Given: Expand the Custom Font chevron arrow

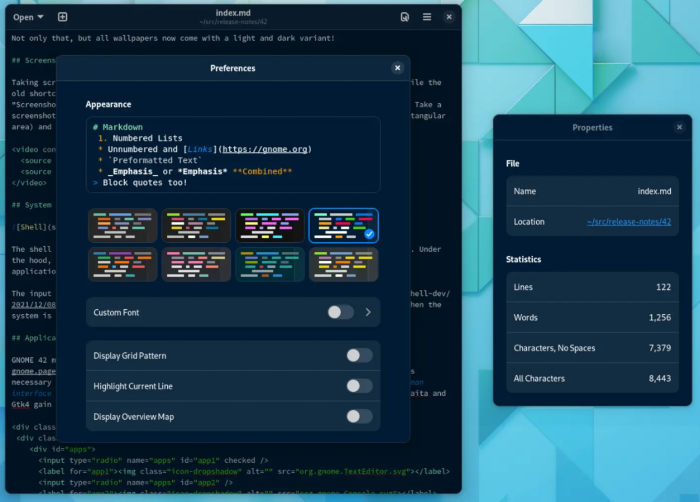Looking at the screenshot, I should (x=368, y=312).
